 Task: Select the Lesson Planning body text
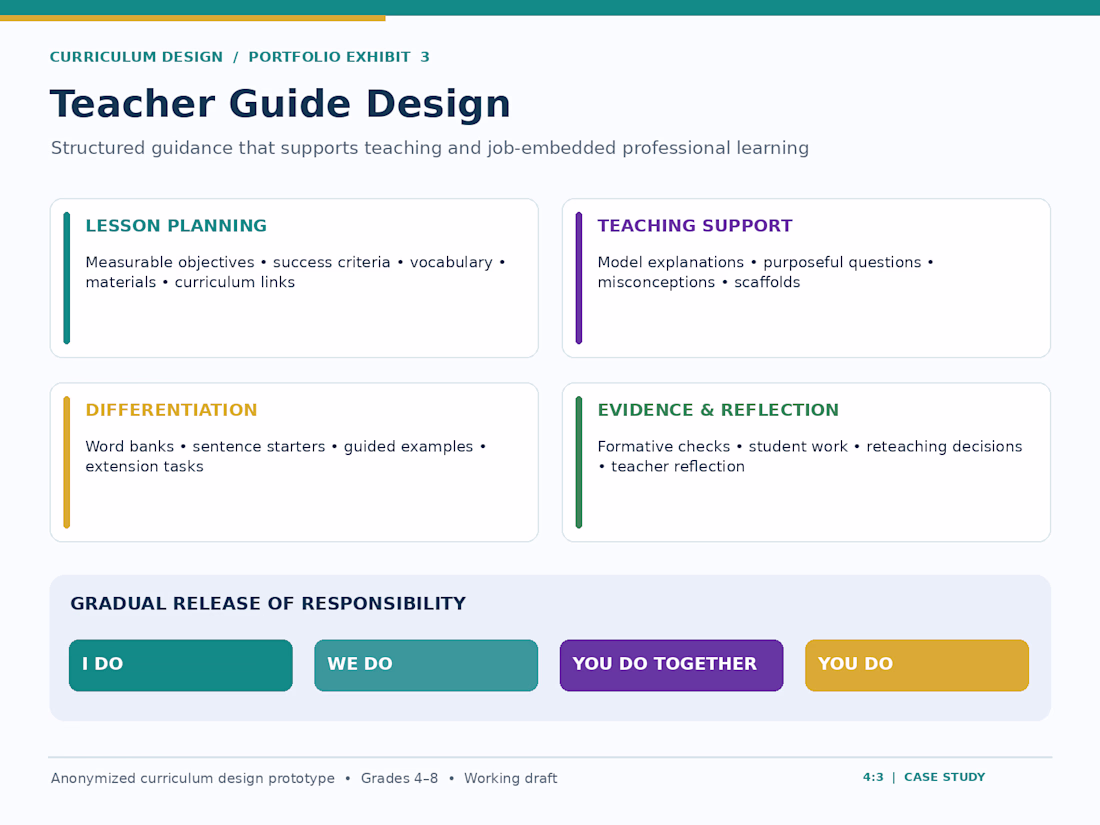[295, 272]
